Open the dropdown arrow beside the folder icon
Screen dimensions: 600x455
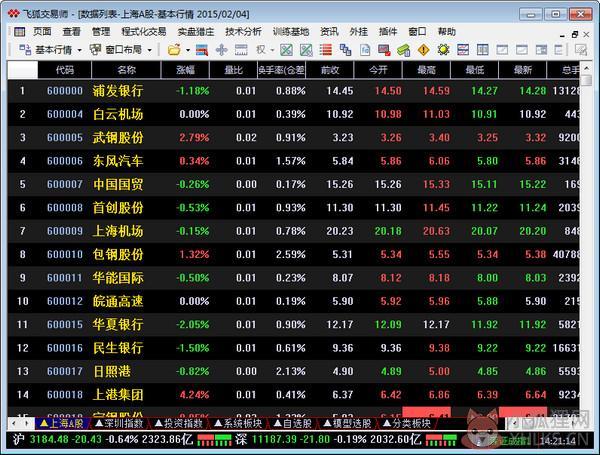click(x=188, y=50)
